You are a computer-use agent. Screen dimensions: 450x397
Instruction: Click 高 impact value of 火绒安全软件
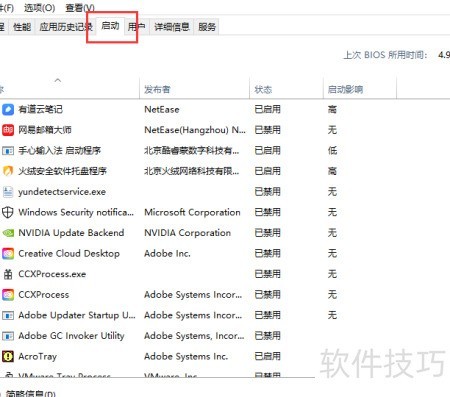pos(332,171)
